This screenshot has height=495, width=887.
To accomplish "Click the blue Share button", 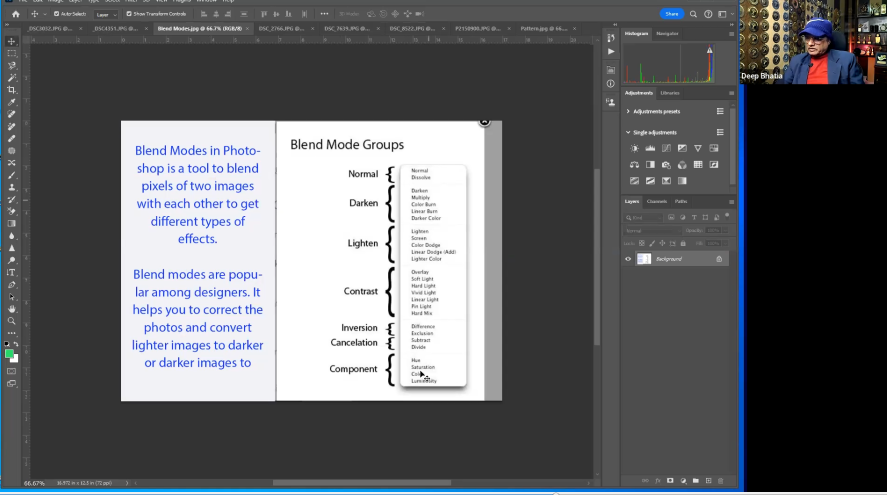I will [671, 14].
